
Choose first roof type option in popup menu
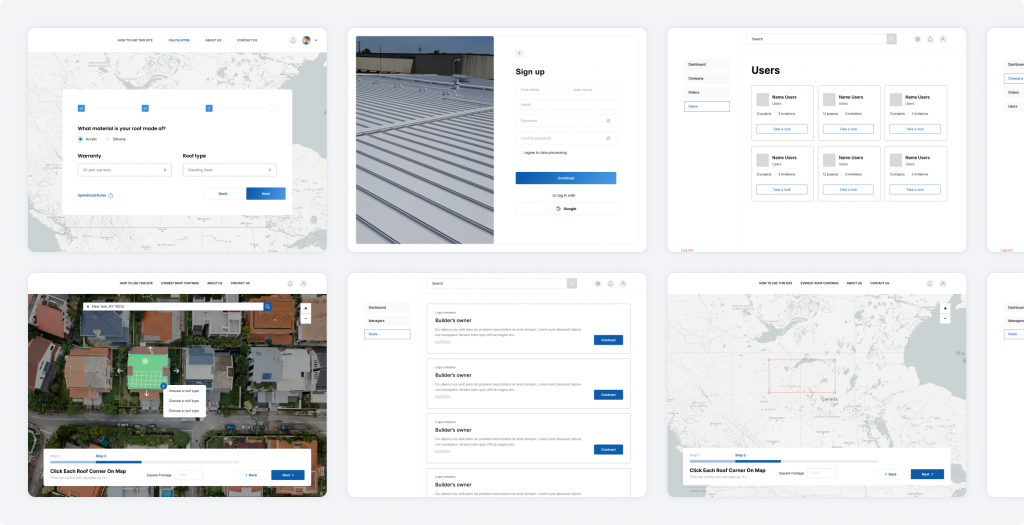184,391
